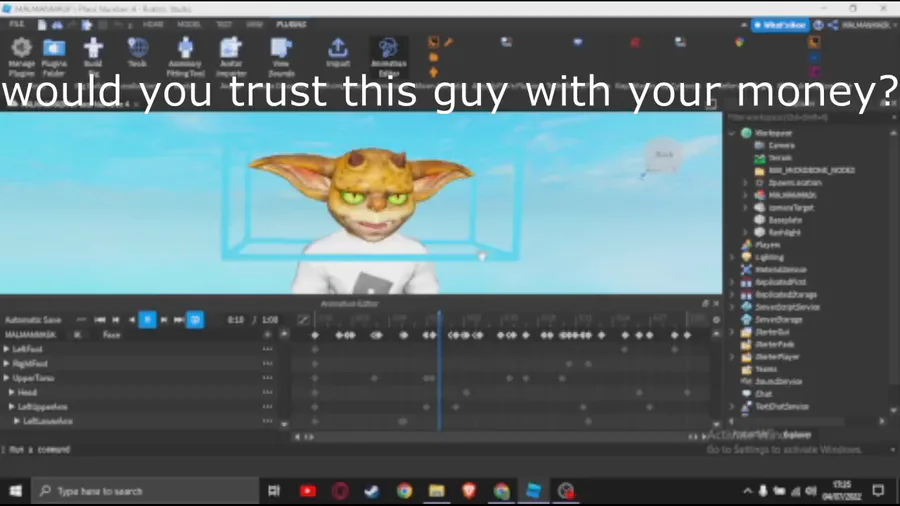
Task: Expand ReplicatedFirst in Explorer
Action: [732, 282]
